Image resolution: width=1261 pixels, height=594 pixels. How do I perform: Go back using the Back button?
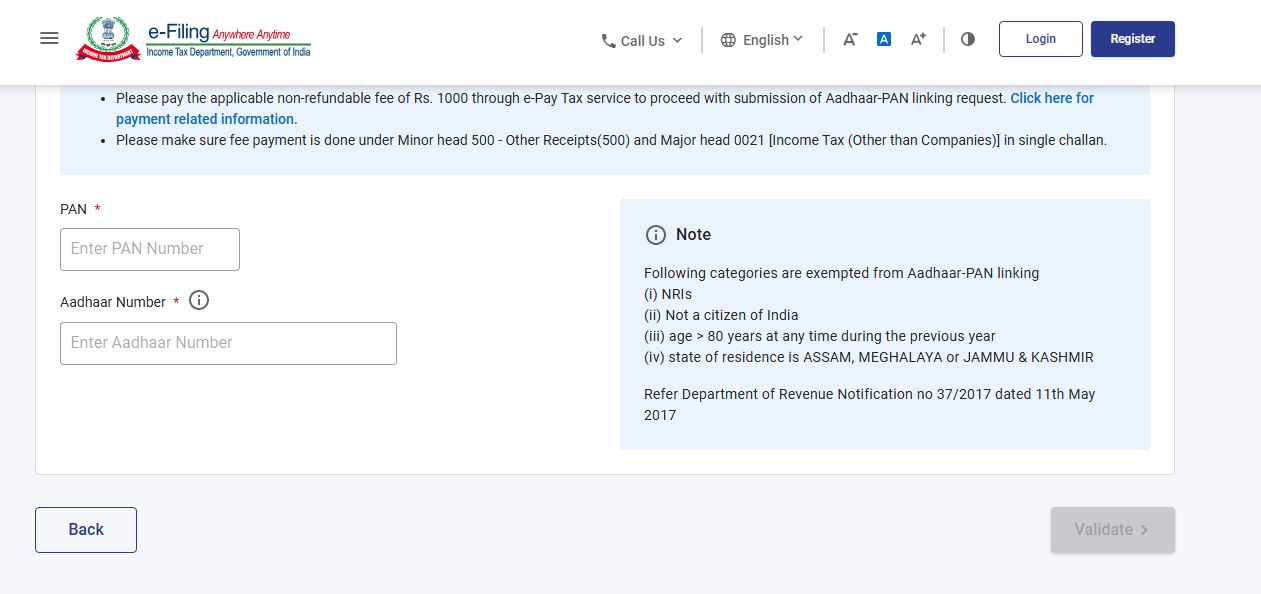pyautogui.click(x=86, y=530)
